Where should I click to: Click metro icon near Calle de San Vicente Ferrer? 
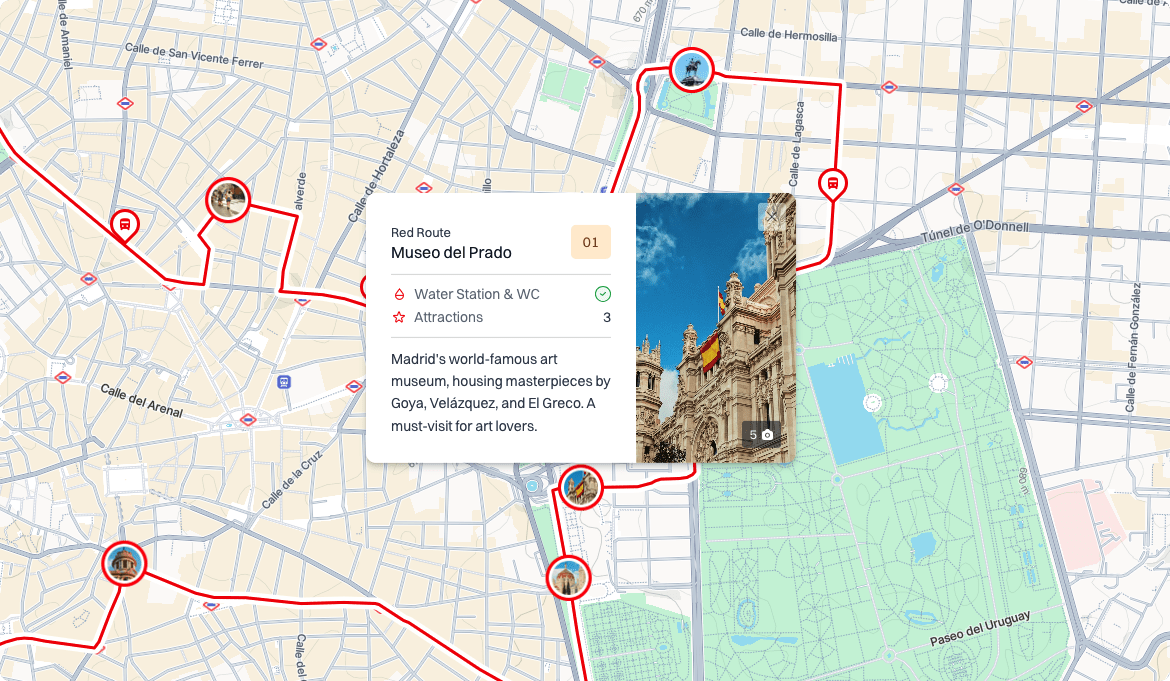[x=319, y=44]
